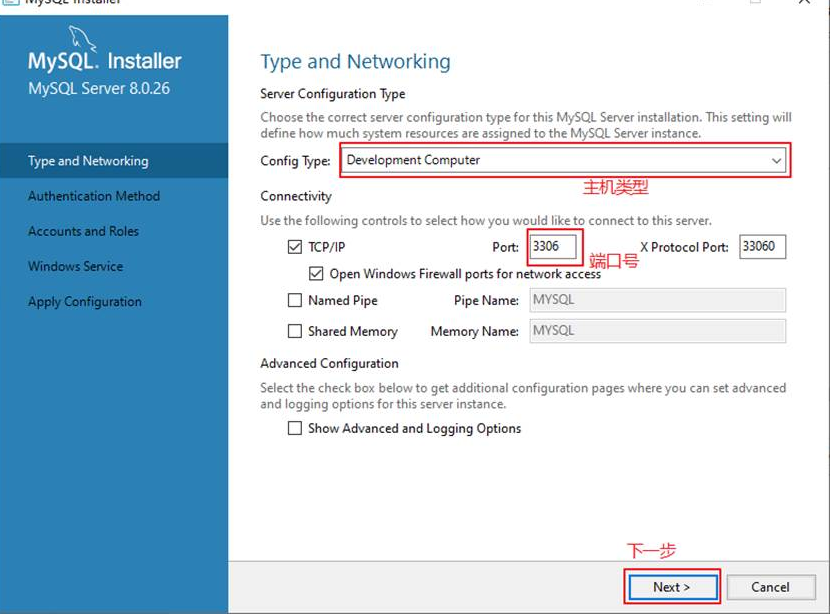Viewport: 833px width, 615px height.
Task: Enable the Named Pipe checkbox
Action: (295, 301)
